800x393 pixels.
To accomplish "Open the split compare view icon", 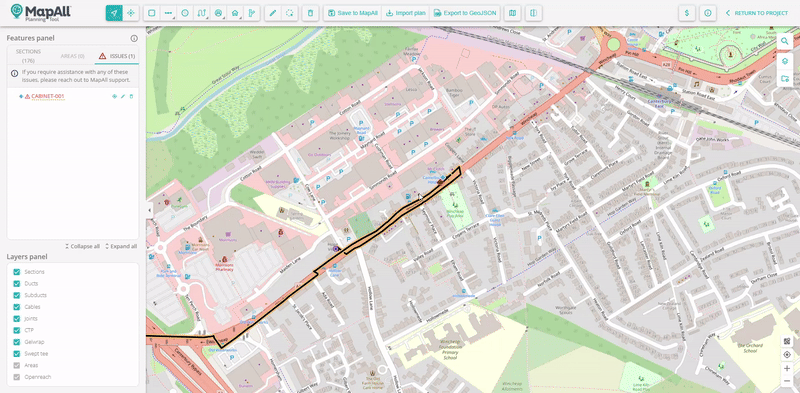I will pyautogui.click(x=533, y=13).
